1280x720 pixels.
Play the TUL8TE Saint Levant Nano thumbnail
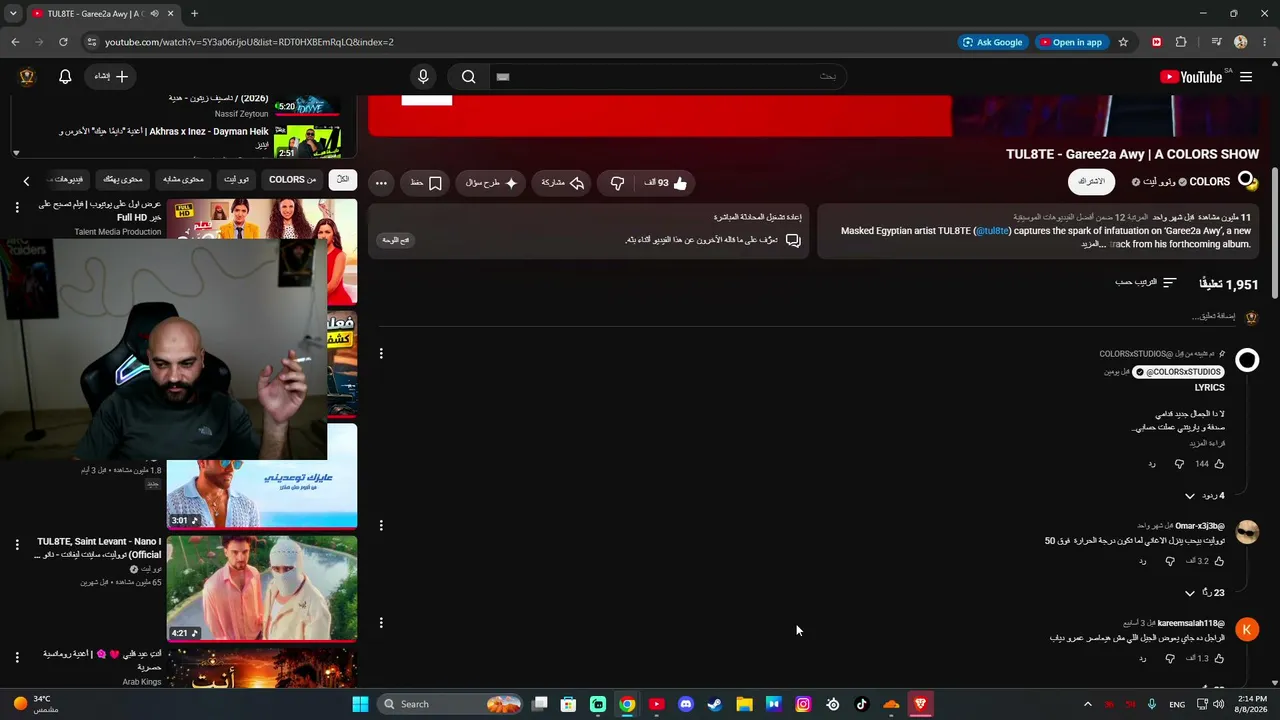click(x=262, y=588)
